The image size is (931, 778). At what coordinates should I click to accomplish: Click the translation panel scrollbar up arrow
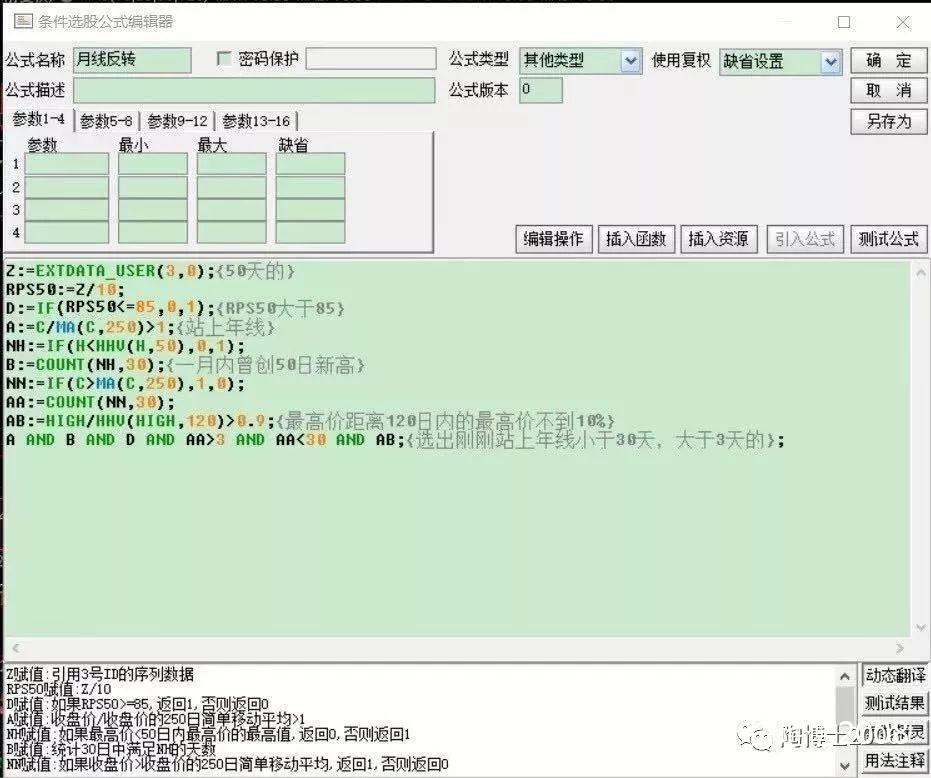[x=844, y=676]
